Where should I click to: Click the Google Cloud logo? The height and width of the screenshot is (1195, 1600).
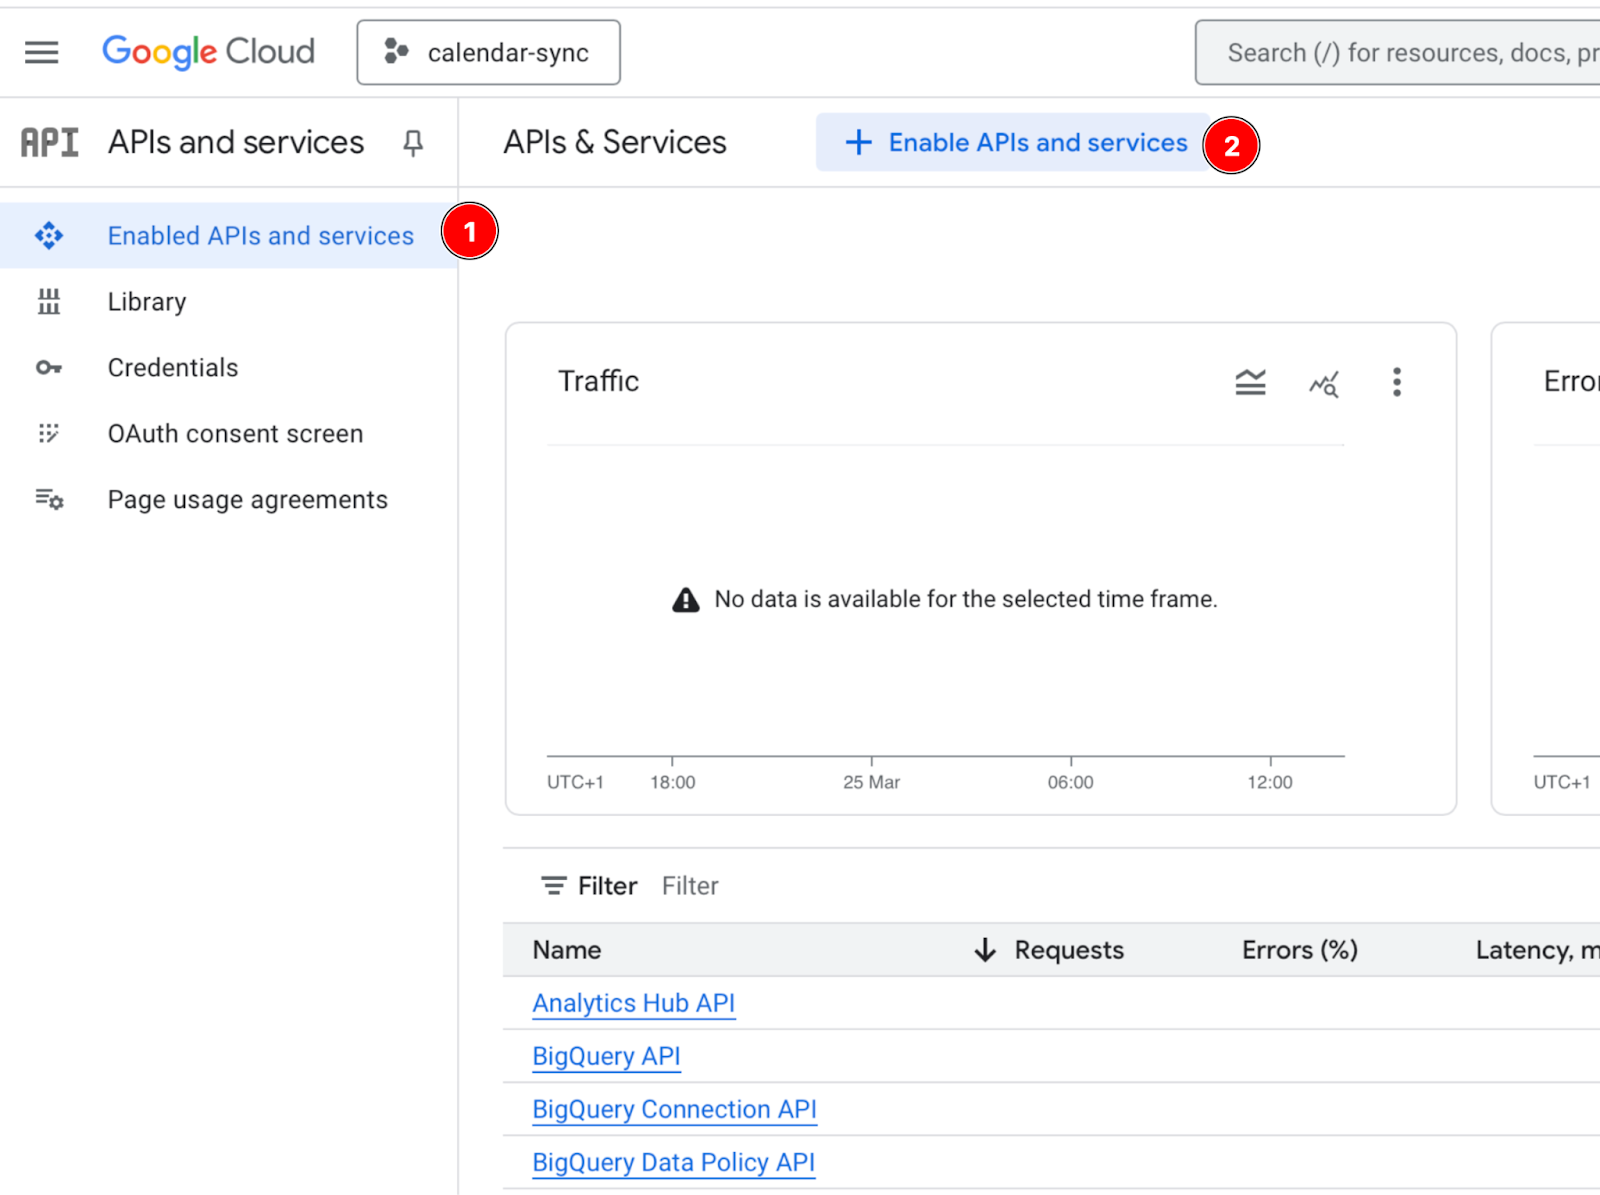(208, 52)
